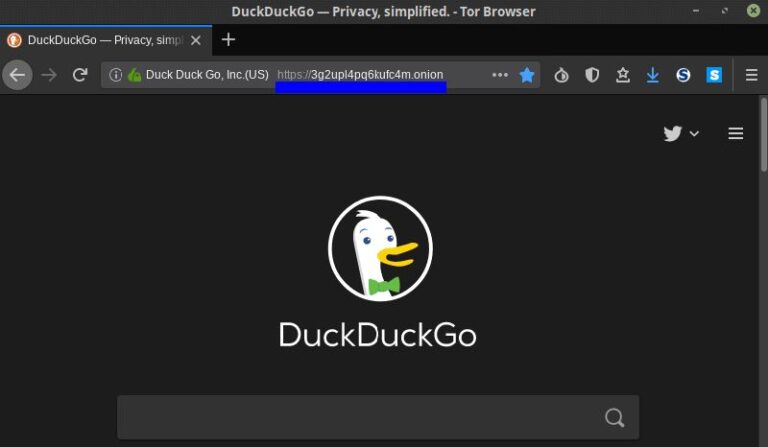
Task: Close the DuckDuckGo tab
Action: tap(196, 40)
